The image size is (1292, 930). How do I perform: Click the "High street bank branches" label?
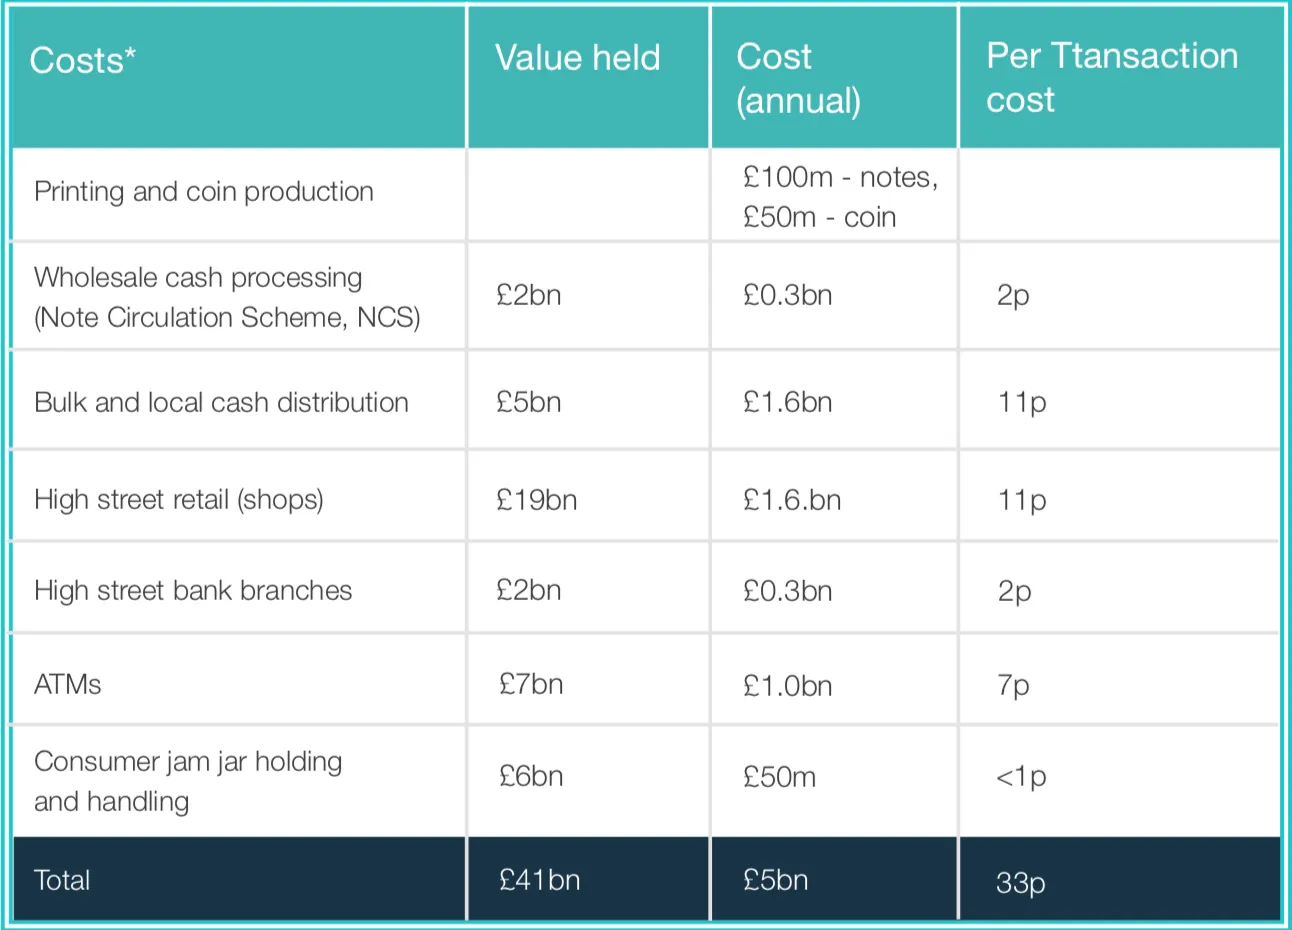point(193,590)
